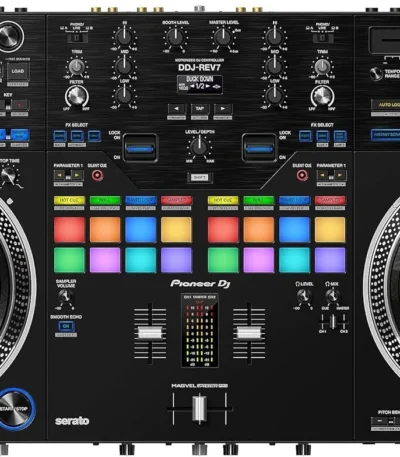This screenshot has width=400, height=457.
Task: Click the last right FX Select button
Action: point(340,136)
